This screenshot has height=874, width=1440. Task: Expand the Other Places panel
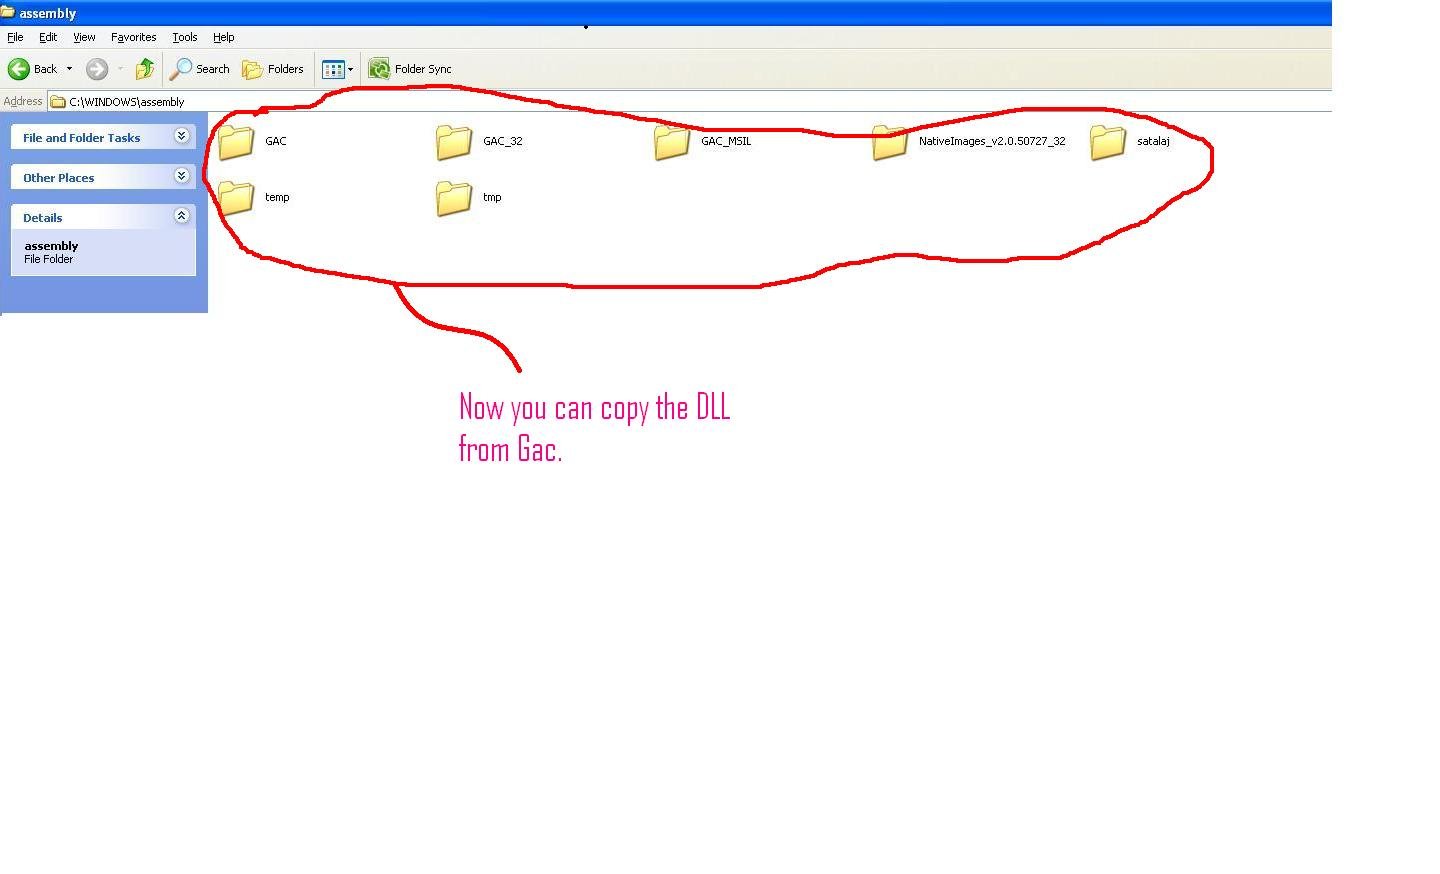[x=182, y=176]
